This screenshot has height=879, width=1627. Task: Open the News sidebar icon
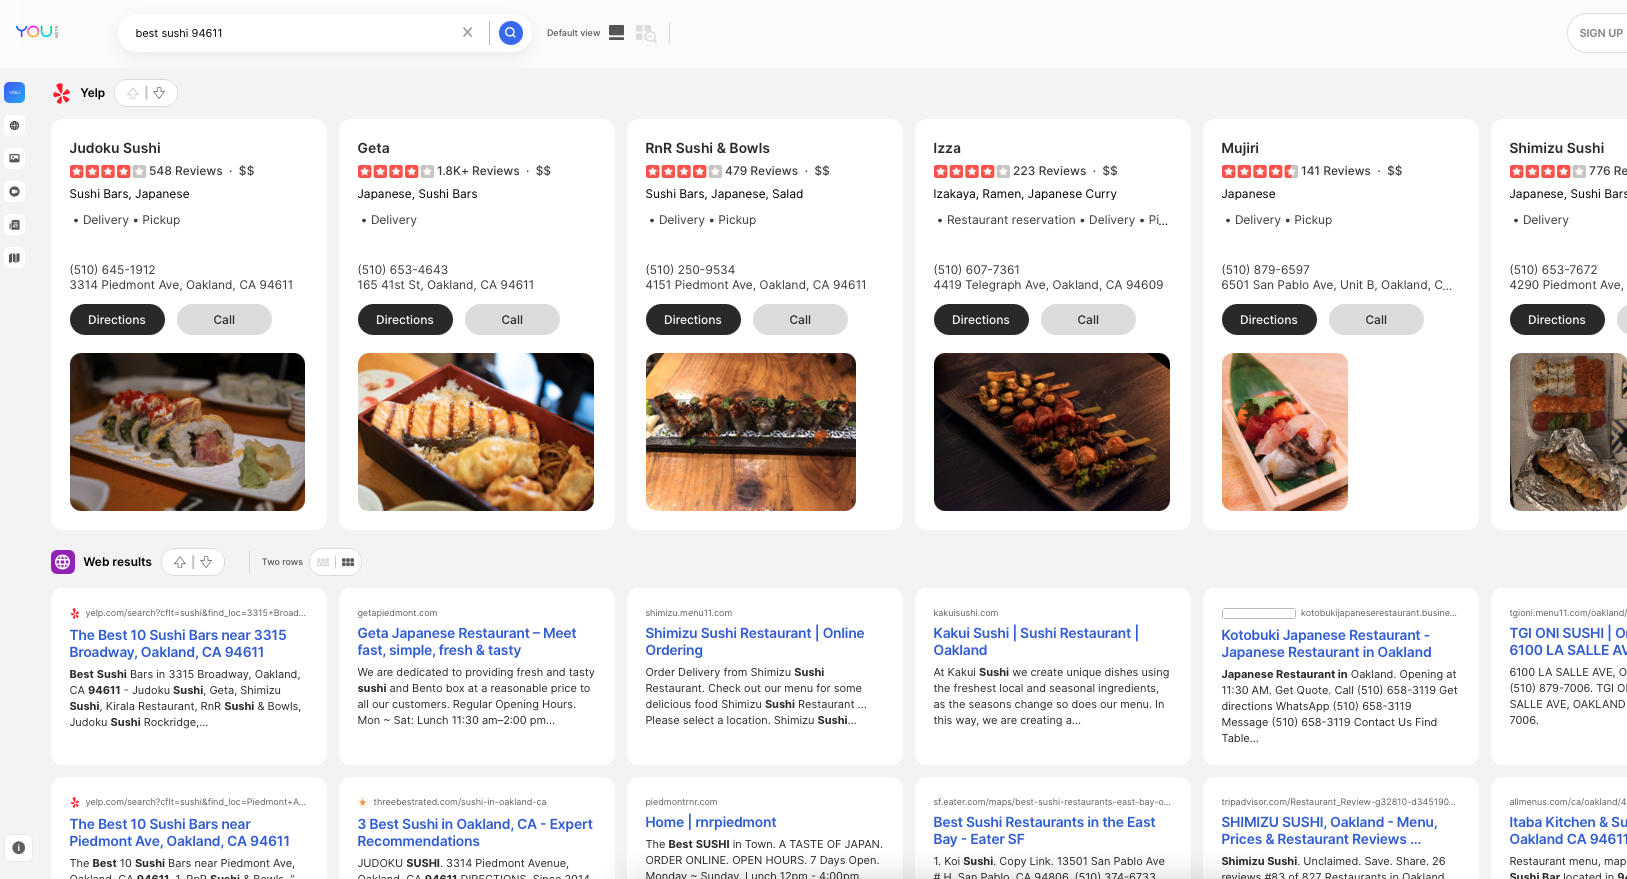point(14,225)
